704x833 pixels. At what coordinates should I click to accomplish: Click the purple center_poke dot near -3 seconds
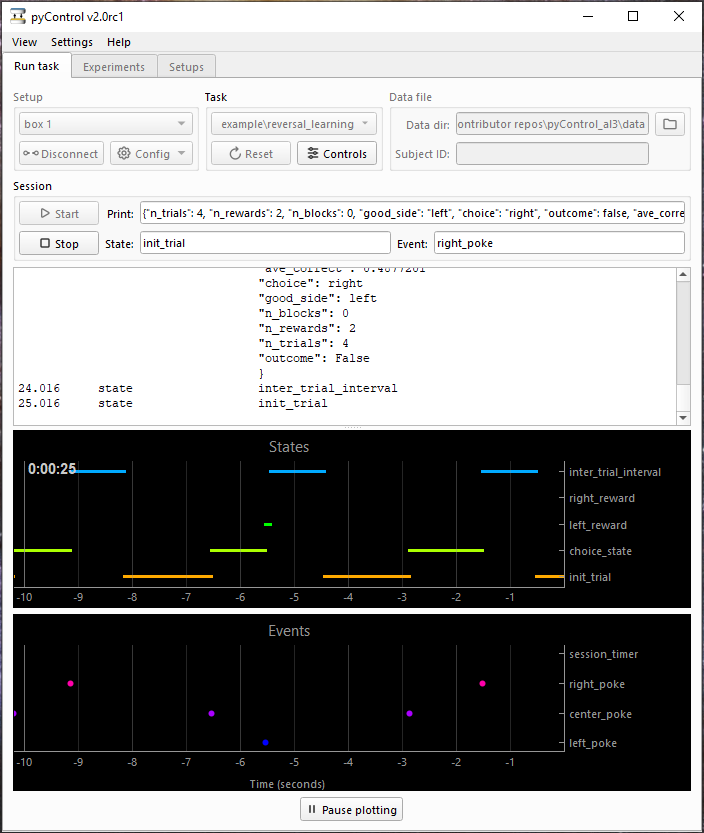409,713
